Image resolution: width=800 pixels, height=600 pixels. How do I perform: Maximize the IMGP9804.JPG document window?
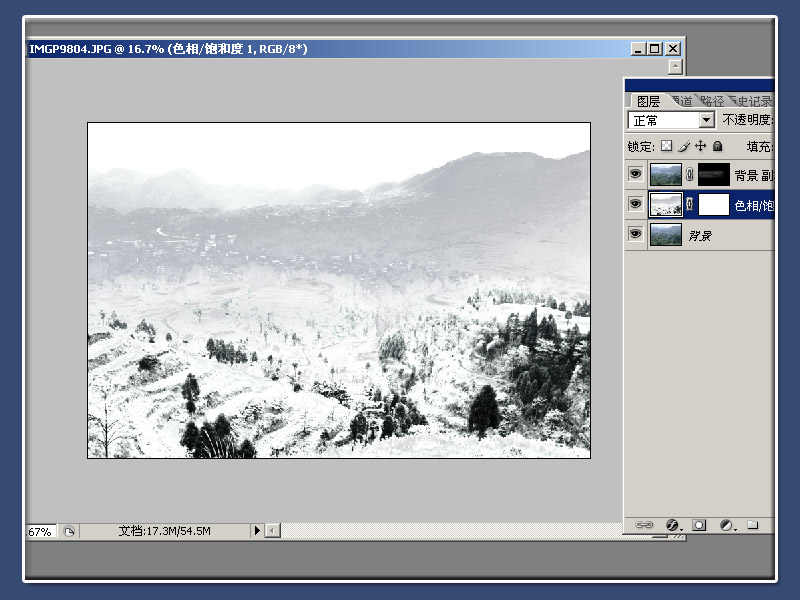655,48
